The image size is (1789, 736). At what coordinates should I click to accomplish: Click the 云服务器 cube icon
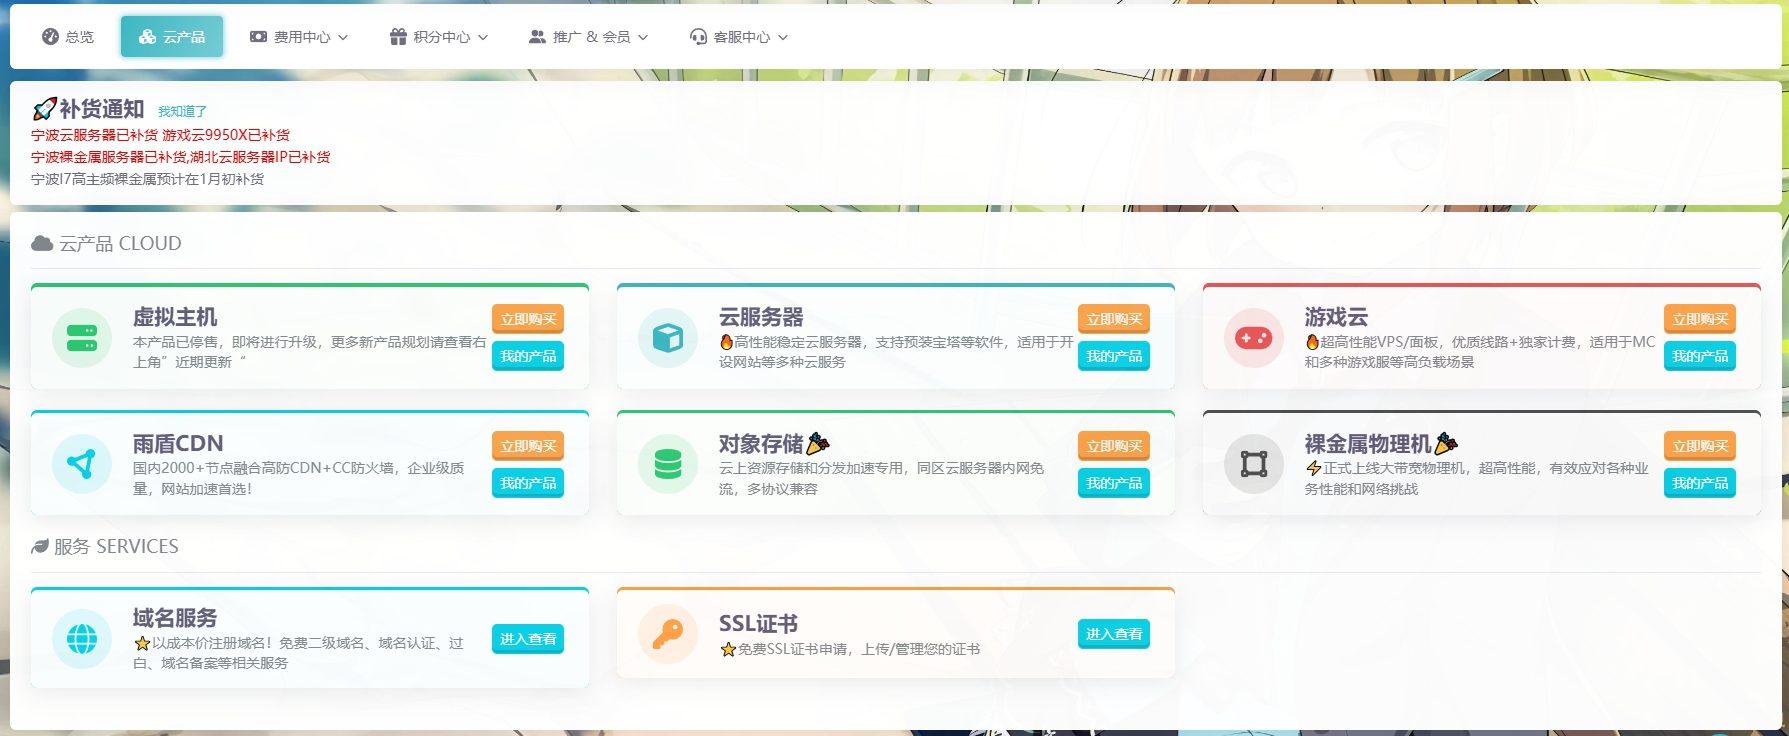pyautogui.click(x=668, y=338)
